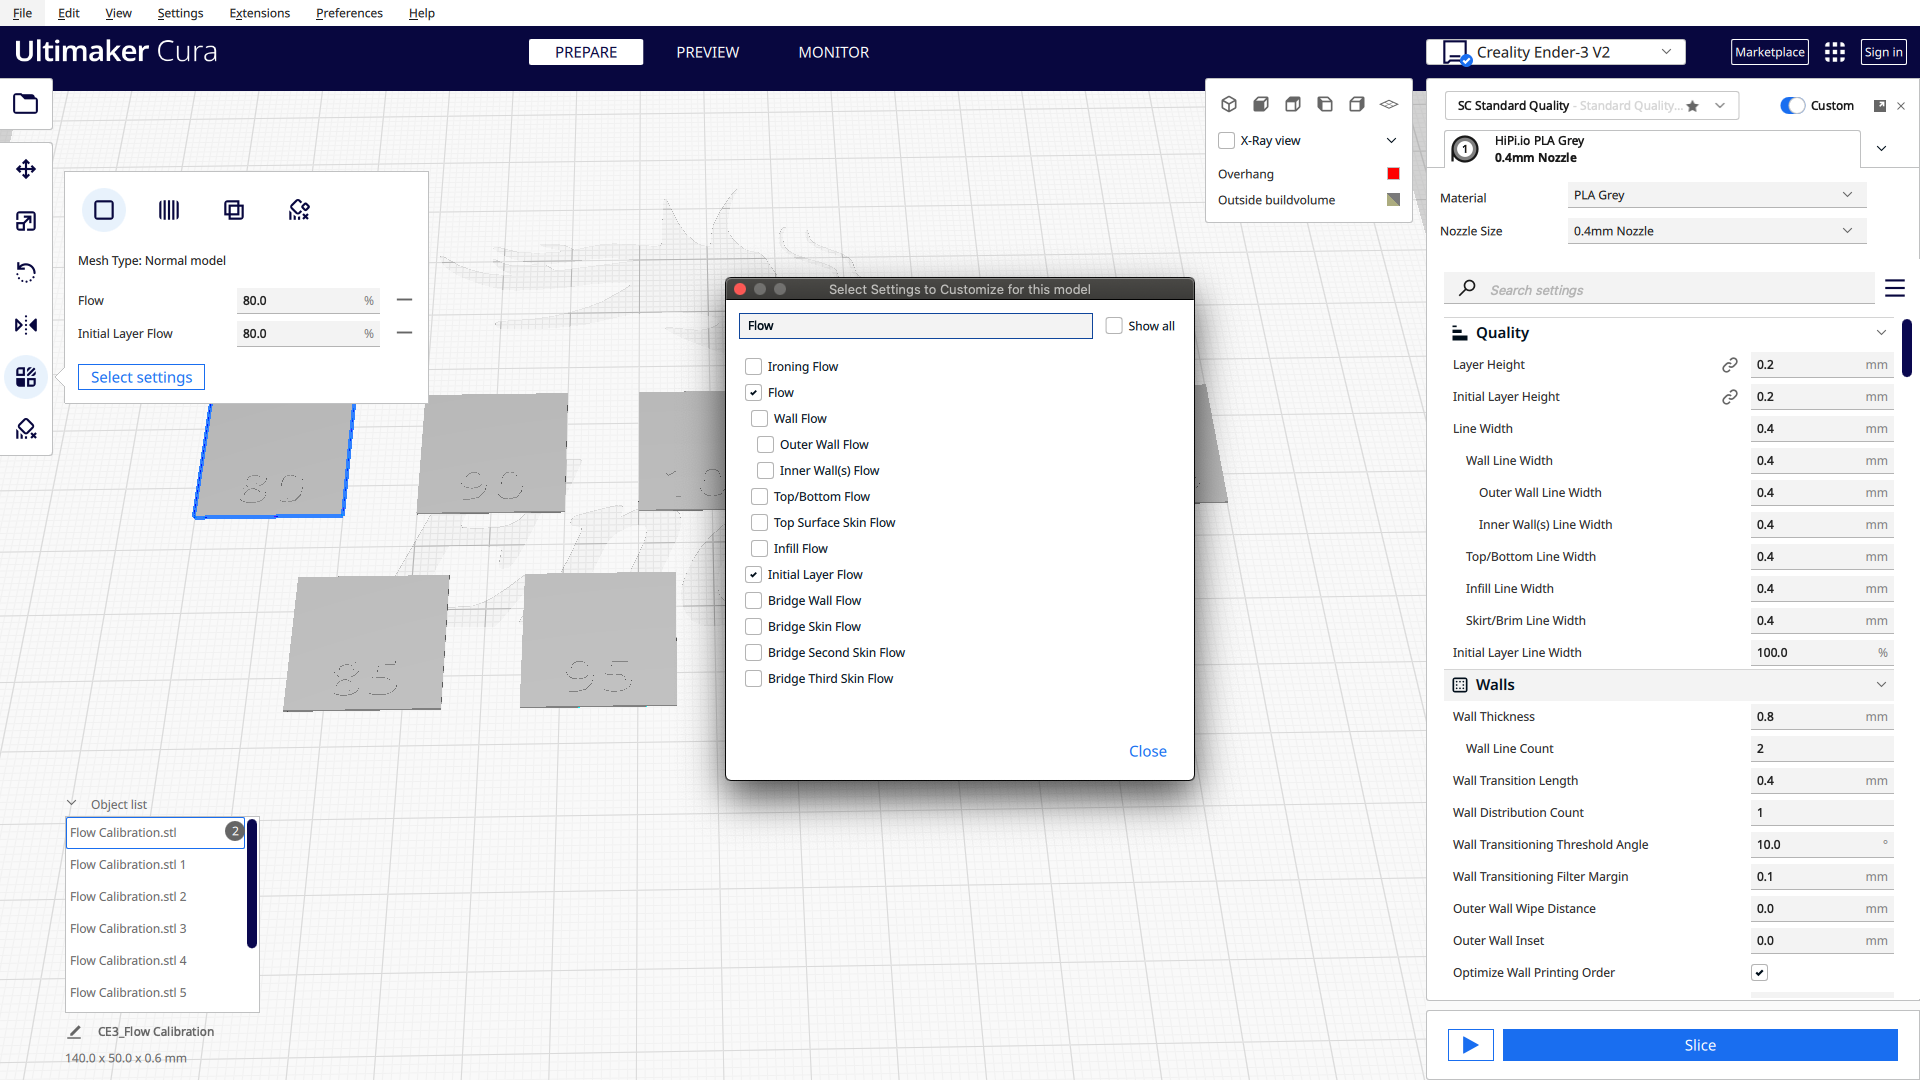The image size is (1920, 1080).
Task: Collapse the Walls settings section
Action: pyautogui.click(x=1882, y=685)
